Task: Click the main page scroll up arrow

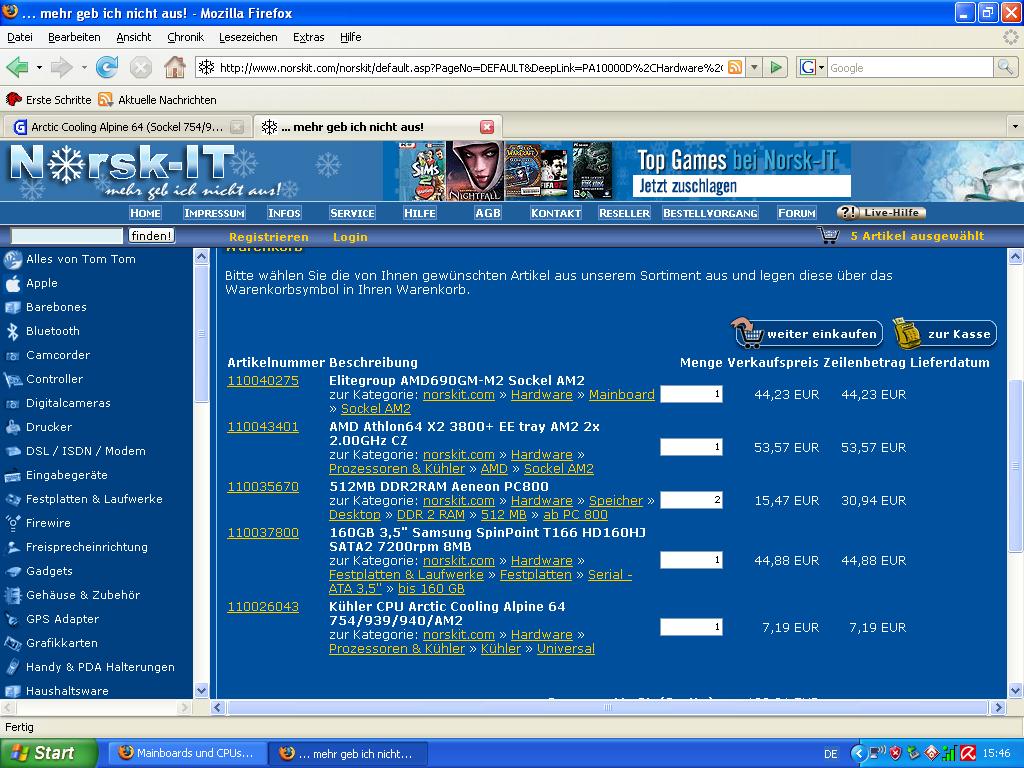Action: (1016, 256)
